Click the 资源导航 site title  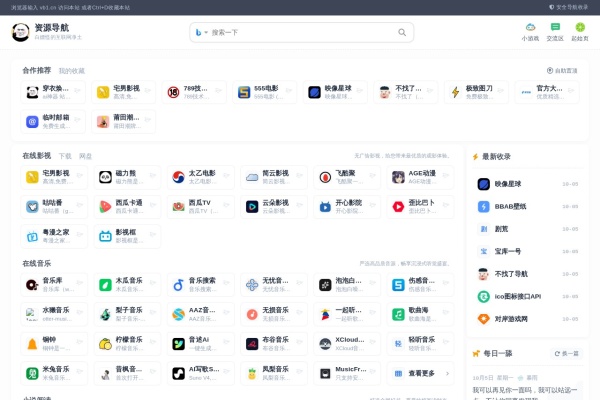pyautogui.click(x=52, y=28)
